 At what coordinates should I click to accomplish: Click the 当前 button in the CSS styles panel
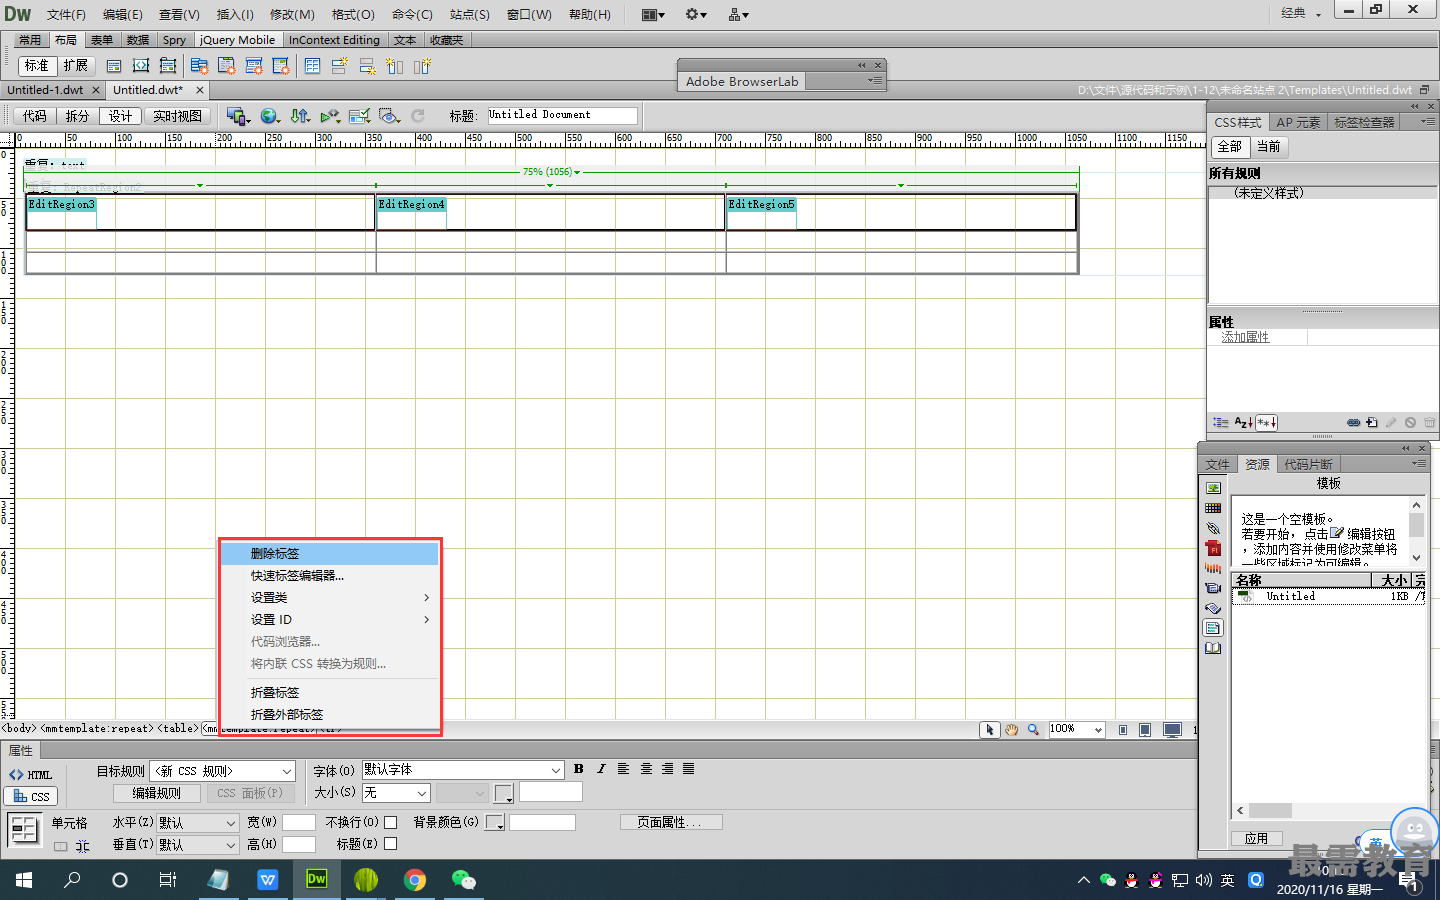coord(1269,147)
